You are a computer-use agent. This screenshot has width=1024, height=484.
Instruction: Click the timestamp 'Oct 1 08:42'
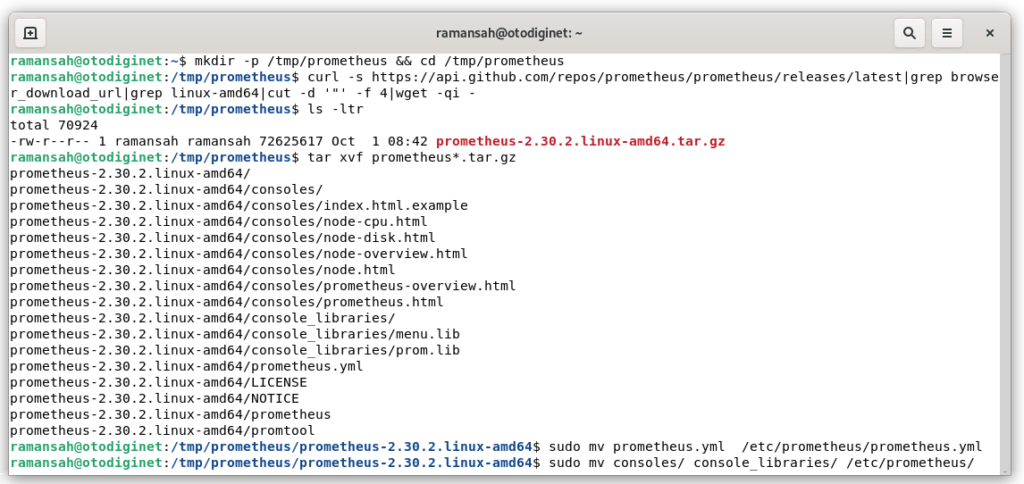(x=379, y=142)
